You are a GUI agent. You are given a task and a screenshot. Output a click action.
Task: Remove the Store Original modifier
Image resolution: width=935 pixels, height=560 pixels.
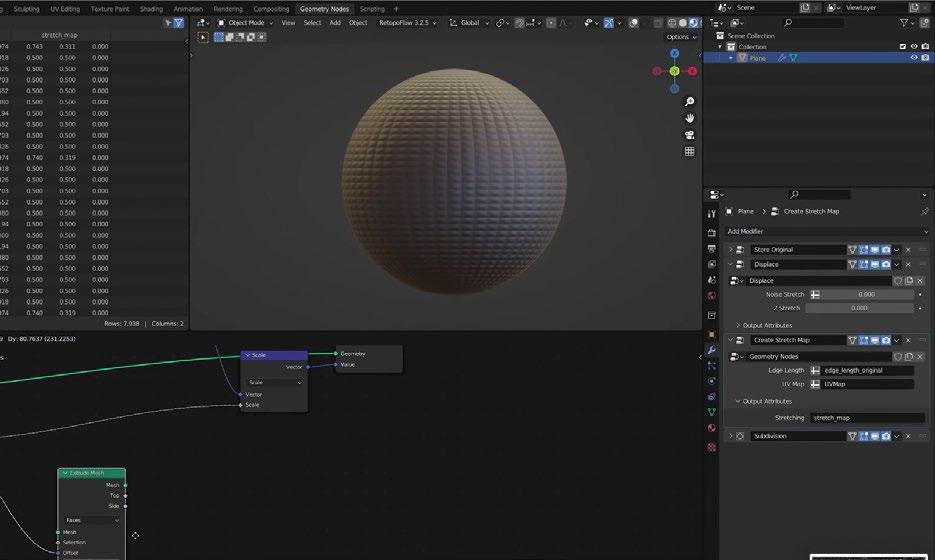pyautogui.click(x=908, y=249)
